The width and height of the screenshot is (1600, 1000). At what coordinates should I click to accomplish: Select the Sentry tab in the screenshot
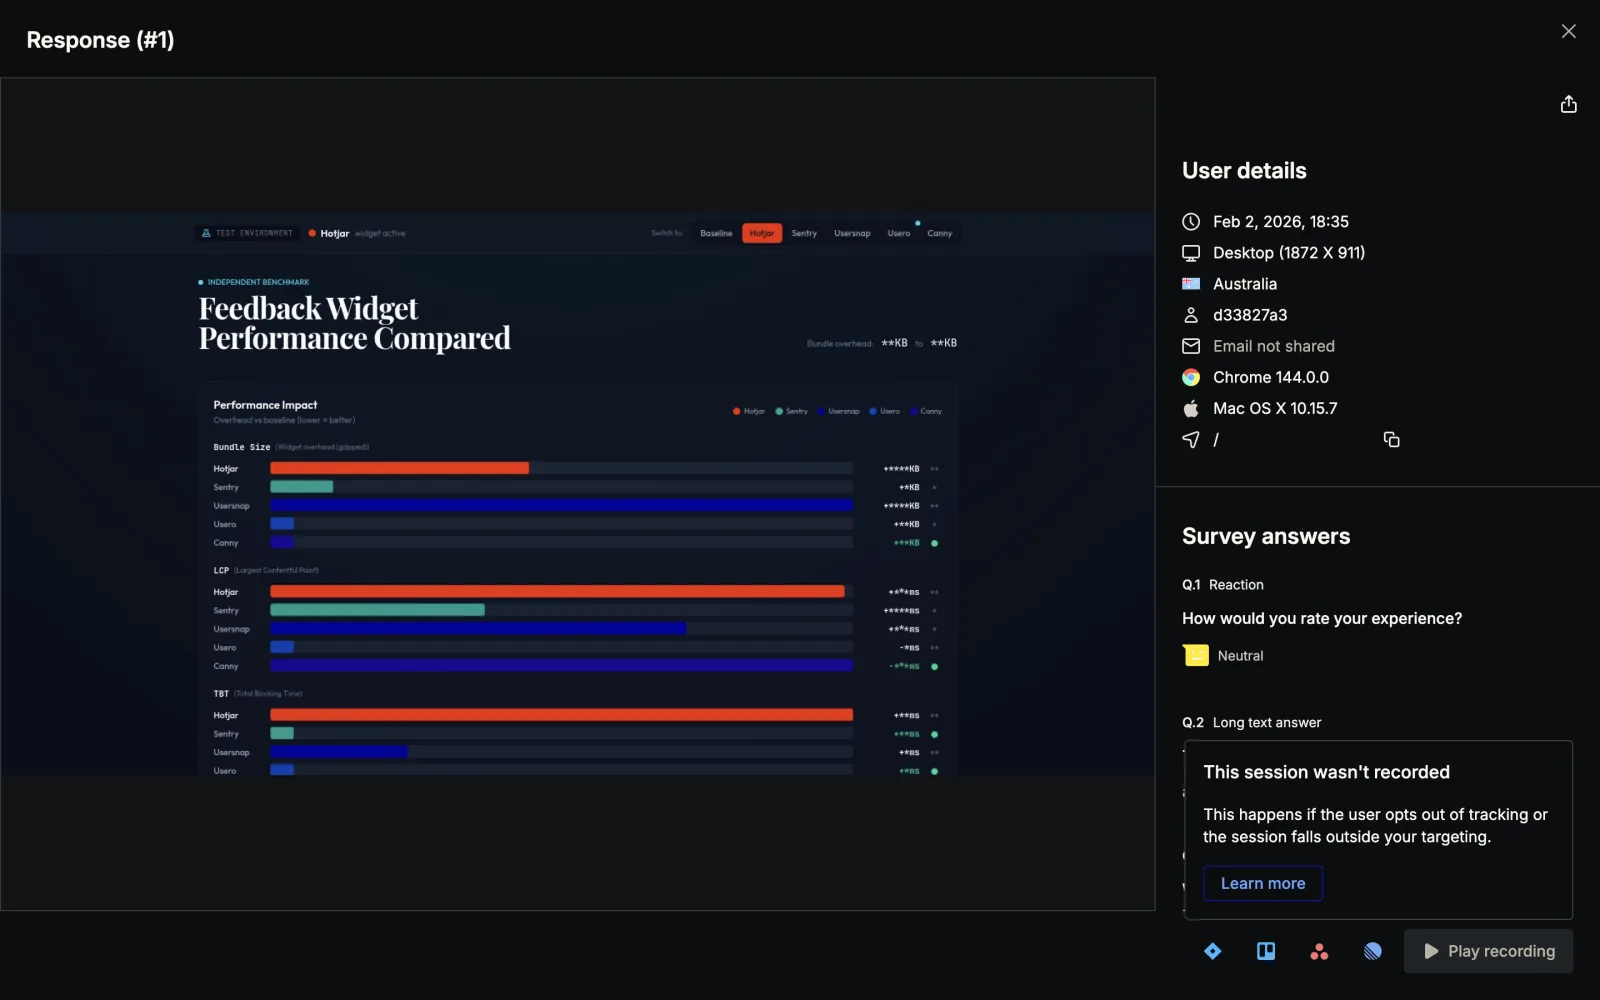click(x=804, y=233)
